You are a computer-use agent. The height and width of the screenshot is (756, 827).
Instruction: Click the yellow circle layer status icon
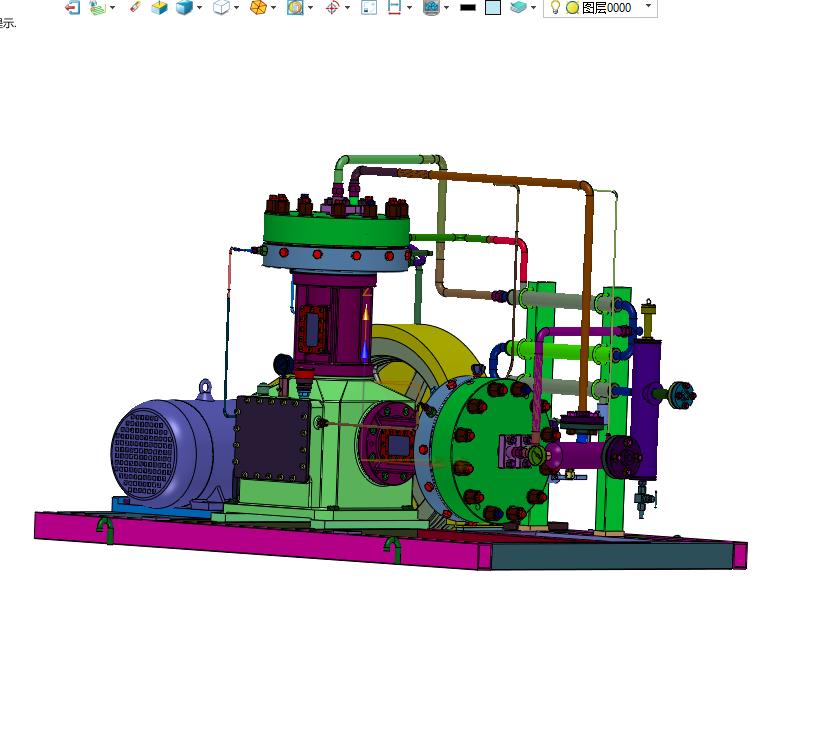click(572, 8)
